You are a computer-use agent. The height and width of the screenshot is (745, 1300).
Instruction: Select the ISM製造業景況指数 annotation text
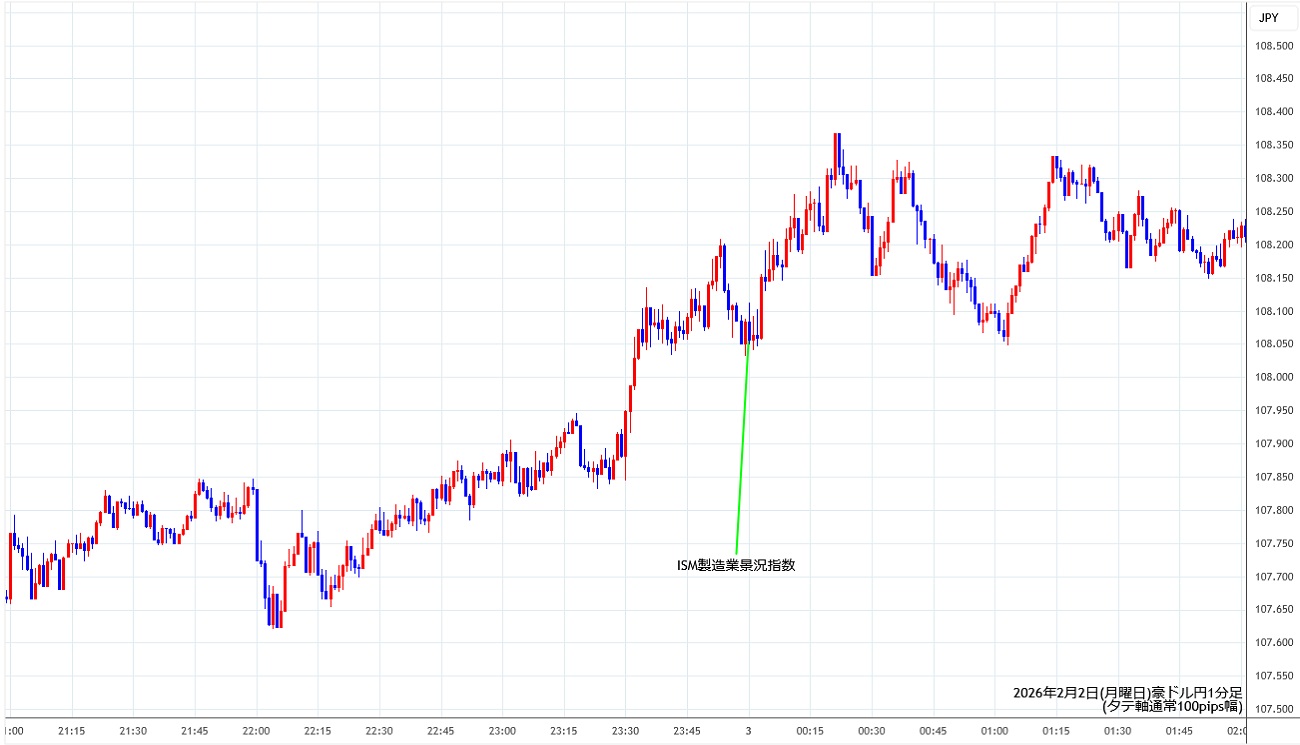pos(736,565)
